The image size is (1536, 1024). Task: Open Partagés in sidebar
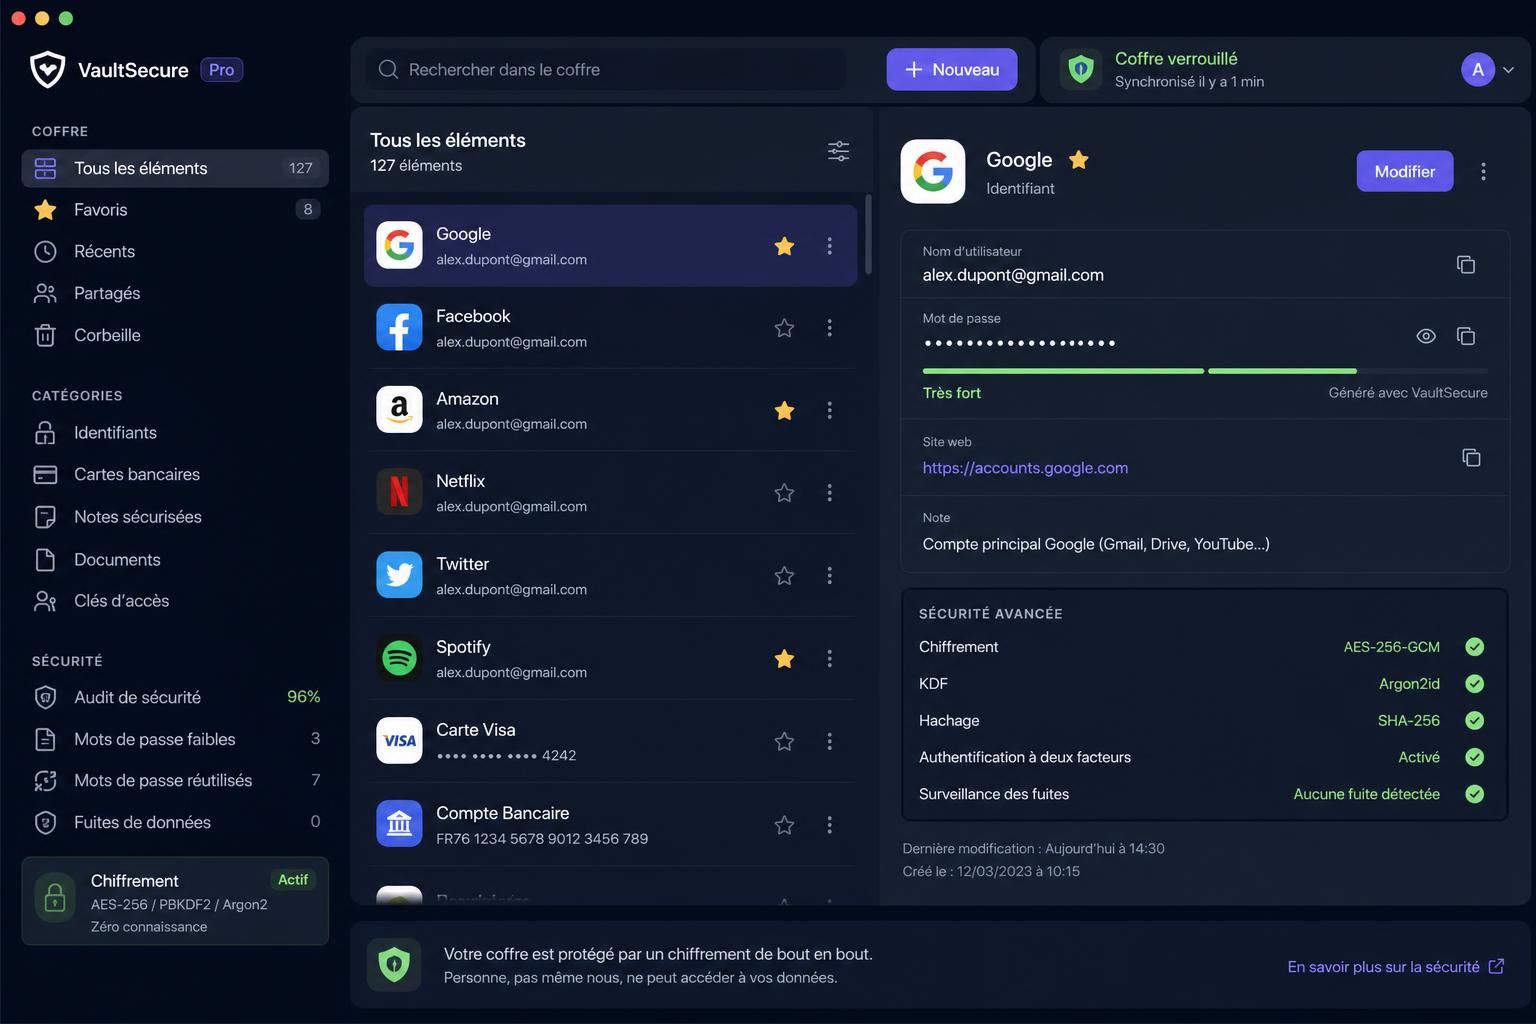175,293
